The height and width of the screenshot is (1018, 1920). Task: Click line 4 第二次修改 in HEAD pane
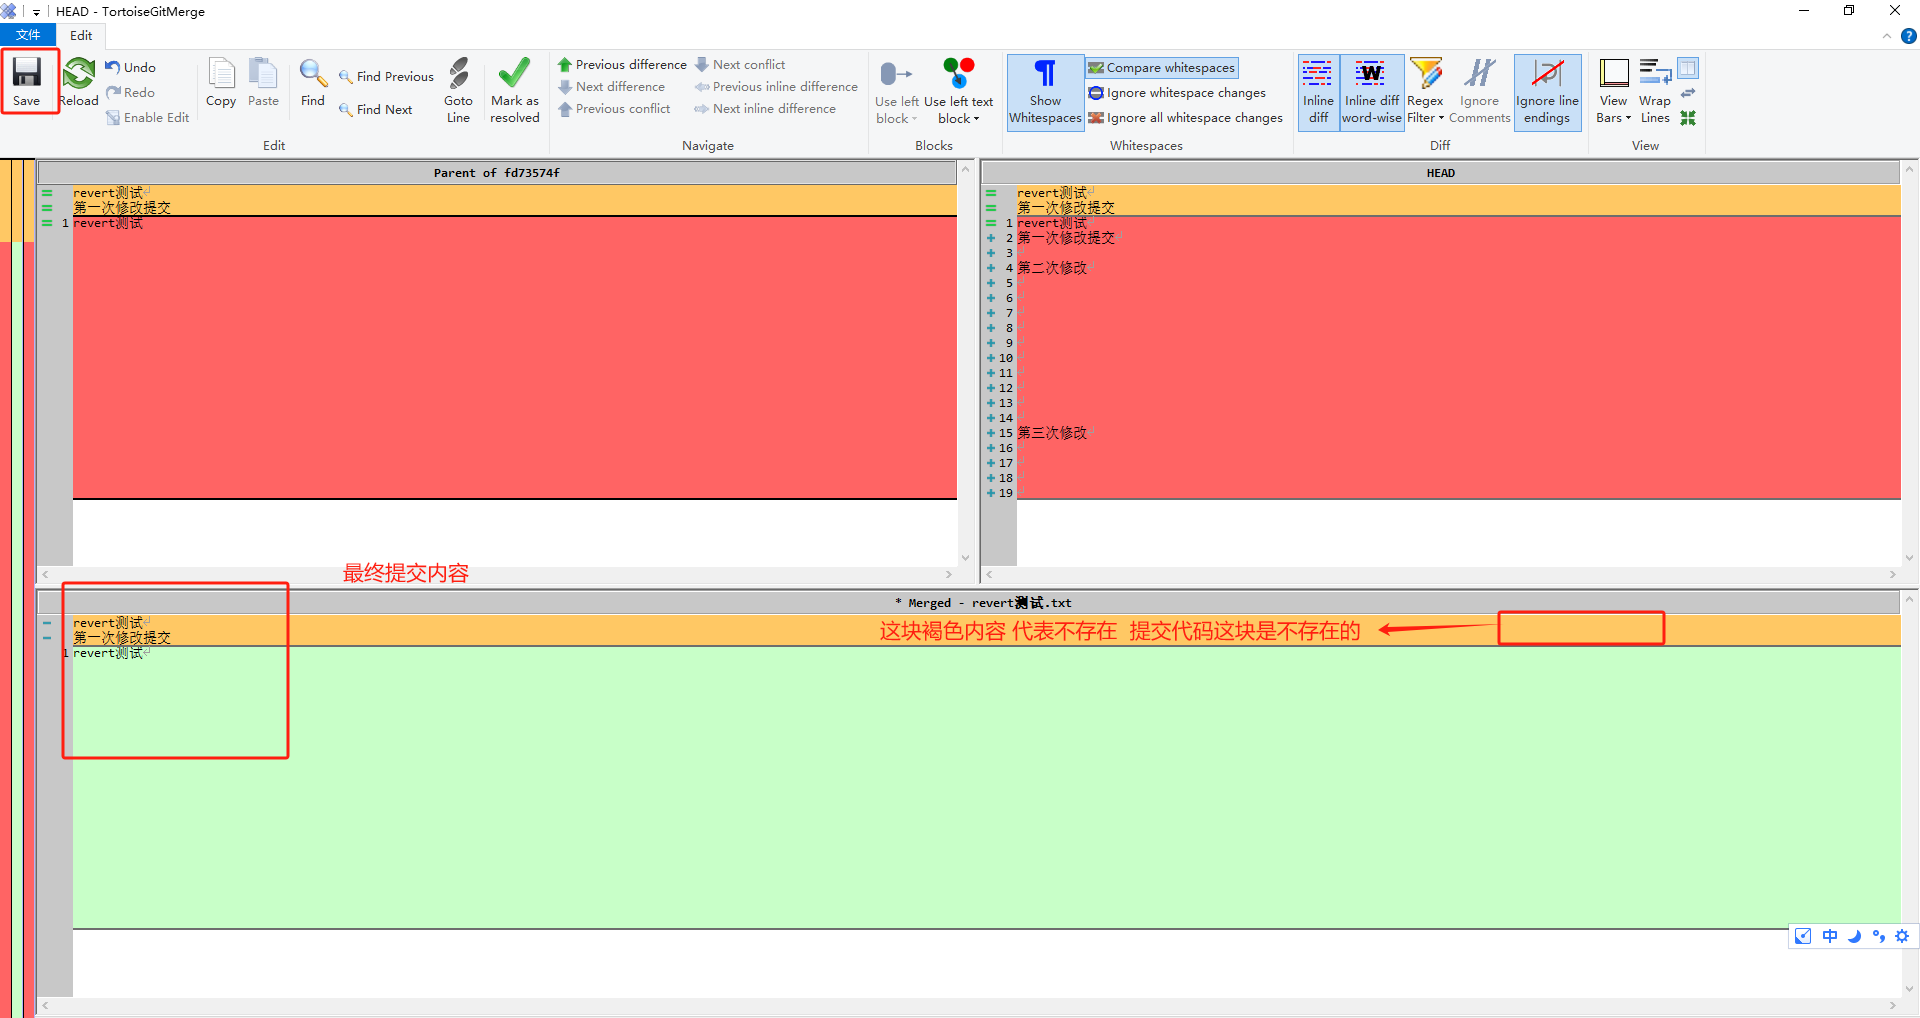click(1052, 268)
